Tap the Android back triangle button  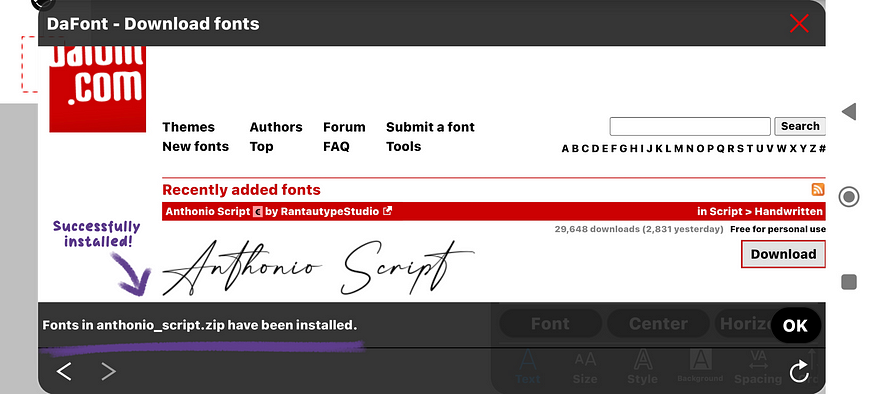pos(849,111)
